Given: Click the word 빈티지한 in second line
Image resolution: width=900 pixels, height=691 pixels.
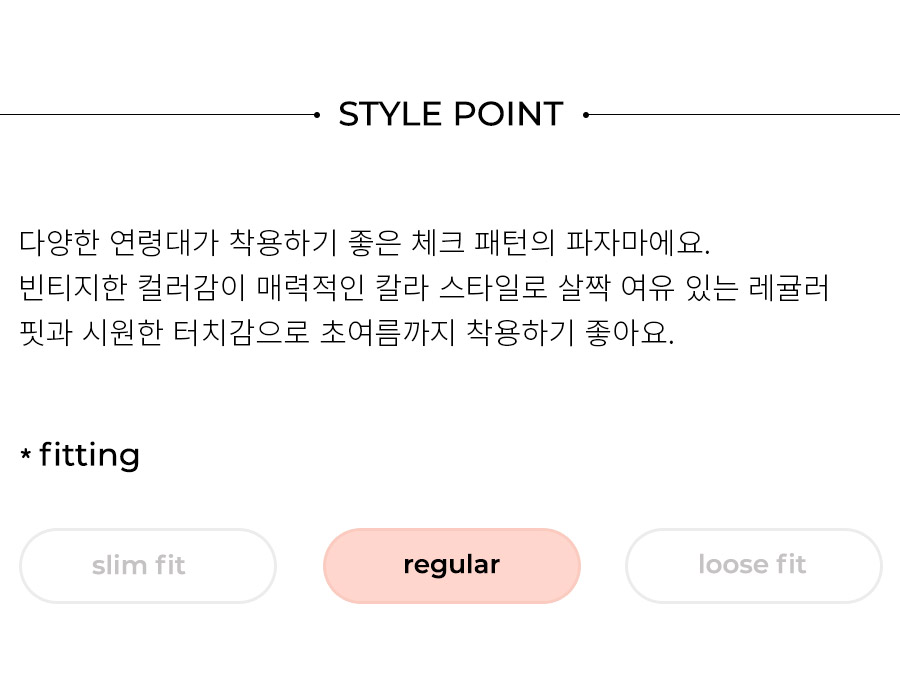Looking at the screenshot, I should click(73, 288).
